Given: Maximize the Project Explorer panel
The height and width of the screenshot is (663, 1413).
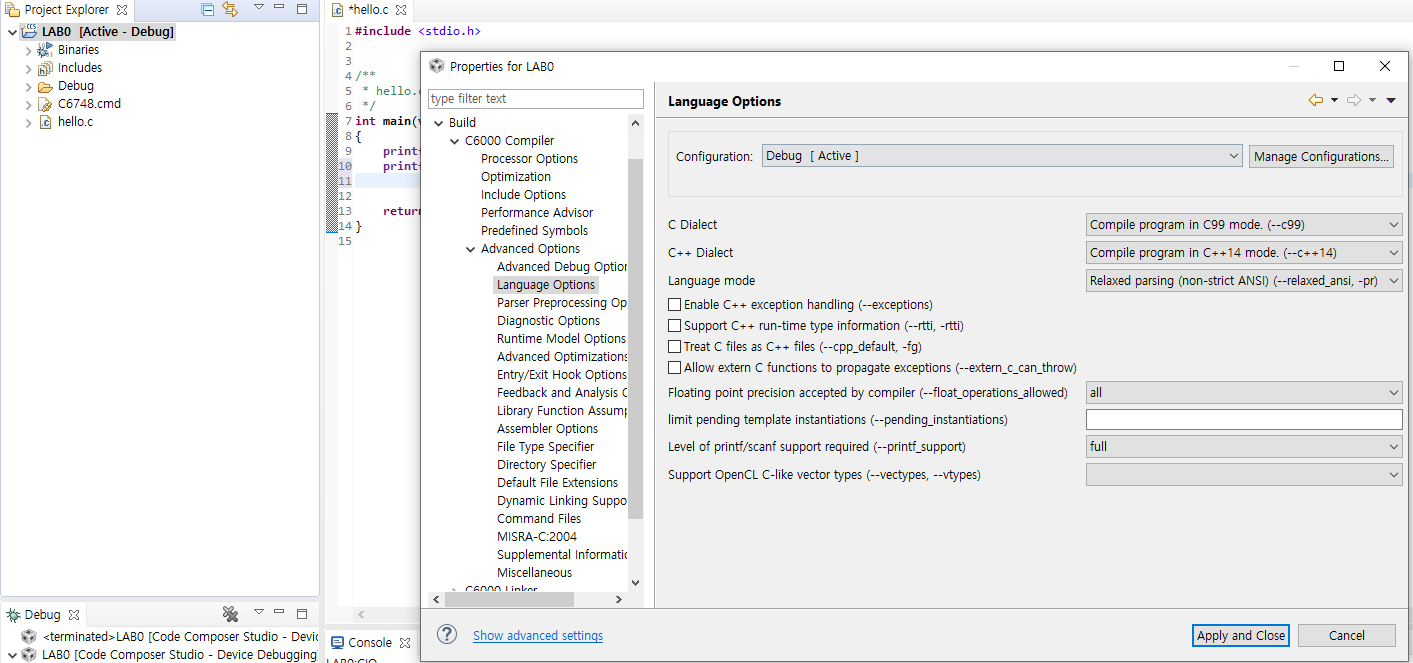Looking at the screenshot, I should coord(302,9).
